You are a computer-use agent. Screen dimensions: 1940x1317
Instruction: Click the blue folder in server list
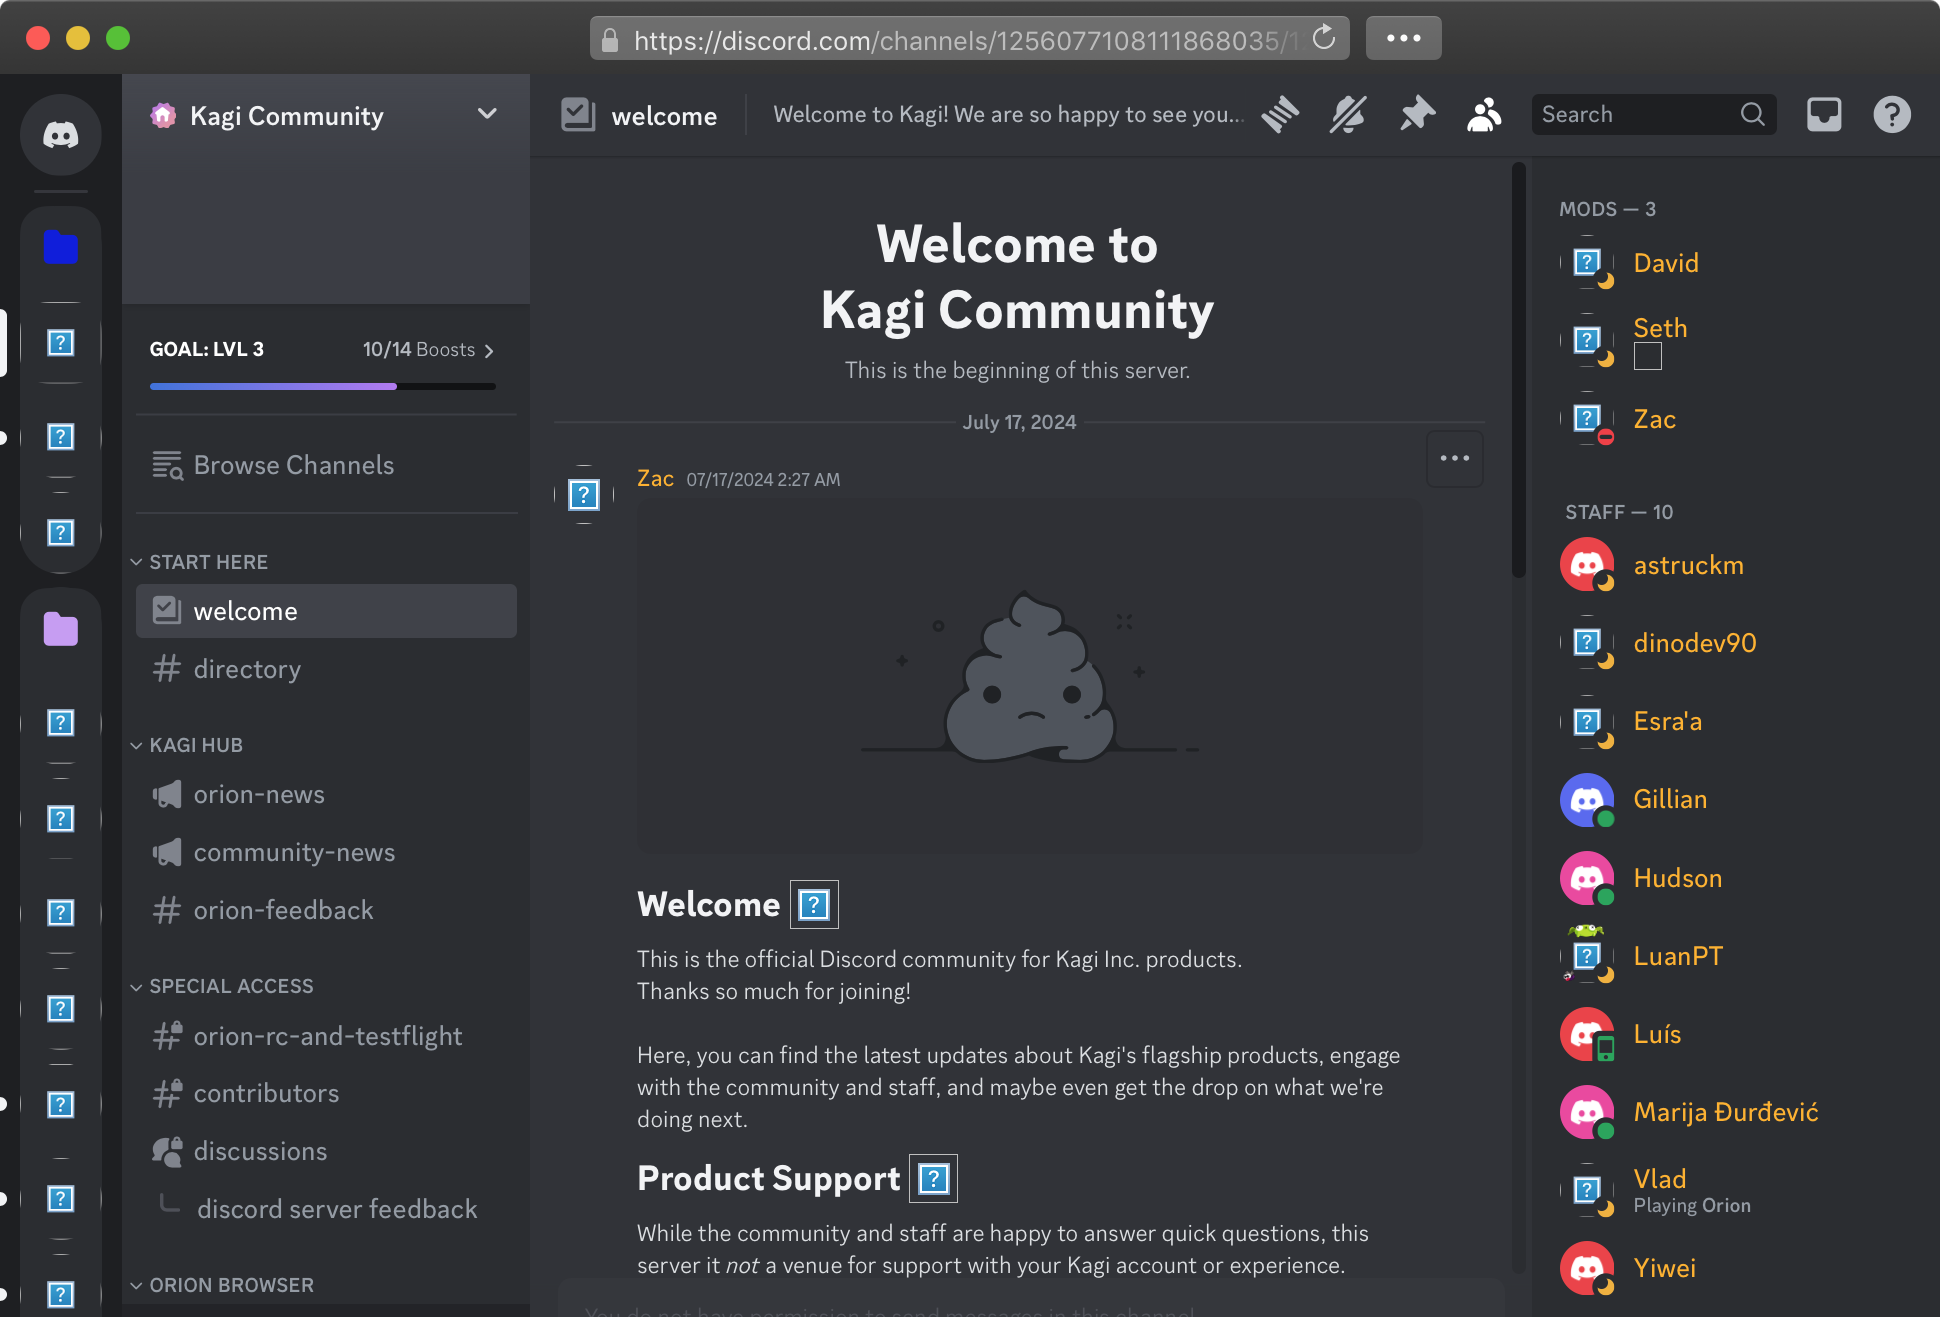(x=60, y=247)
